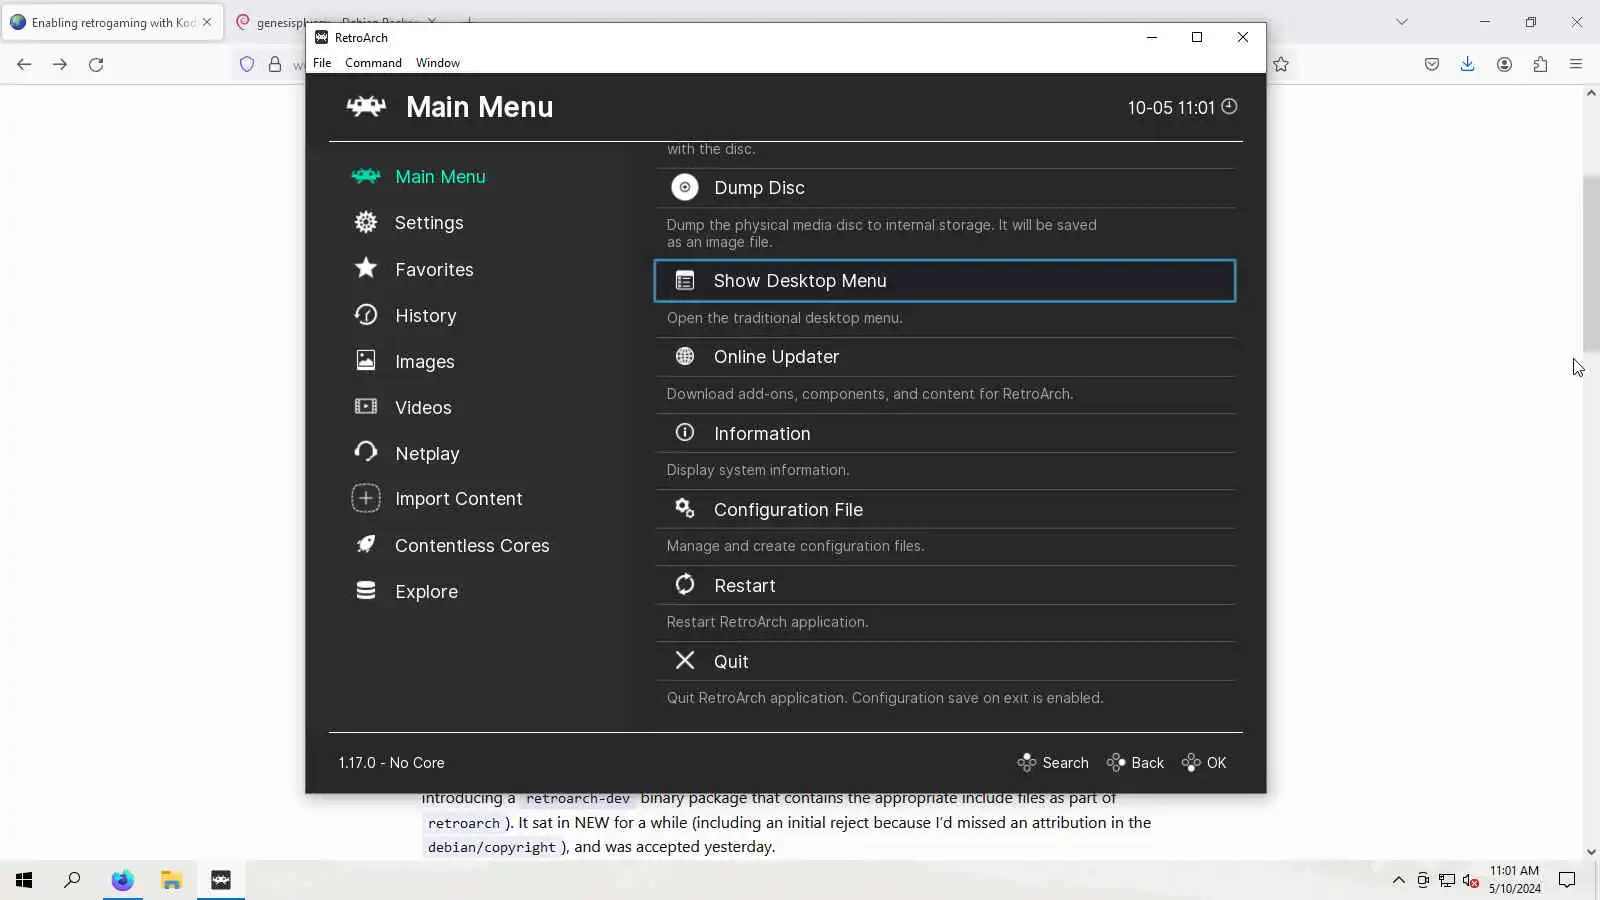The height and width of the screenshot is (900, 1600).
Task: Open the RetroArch File menu
Action: [x=322, y=63]
